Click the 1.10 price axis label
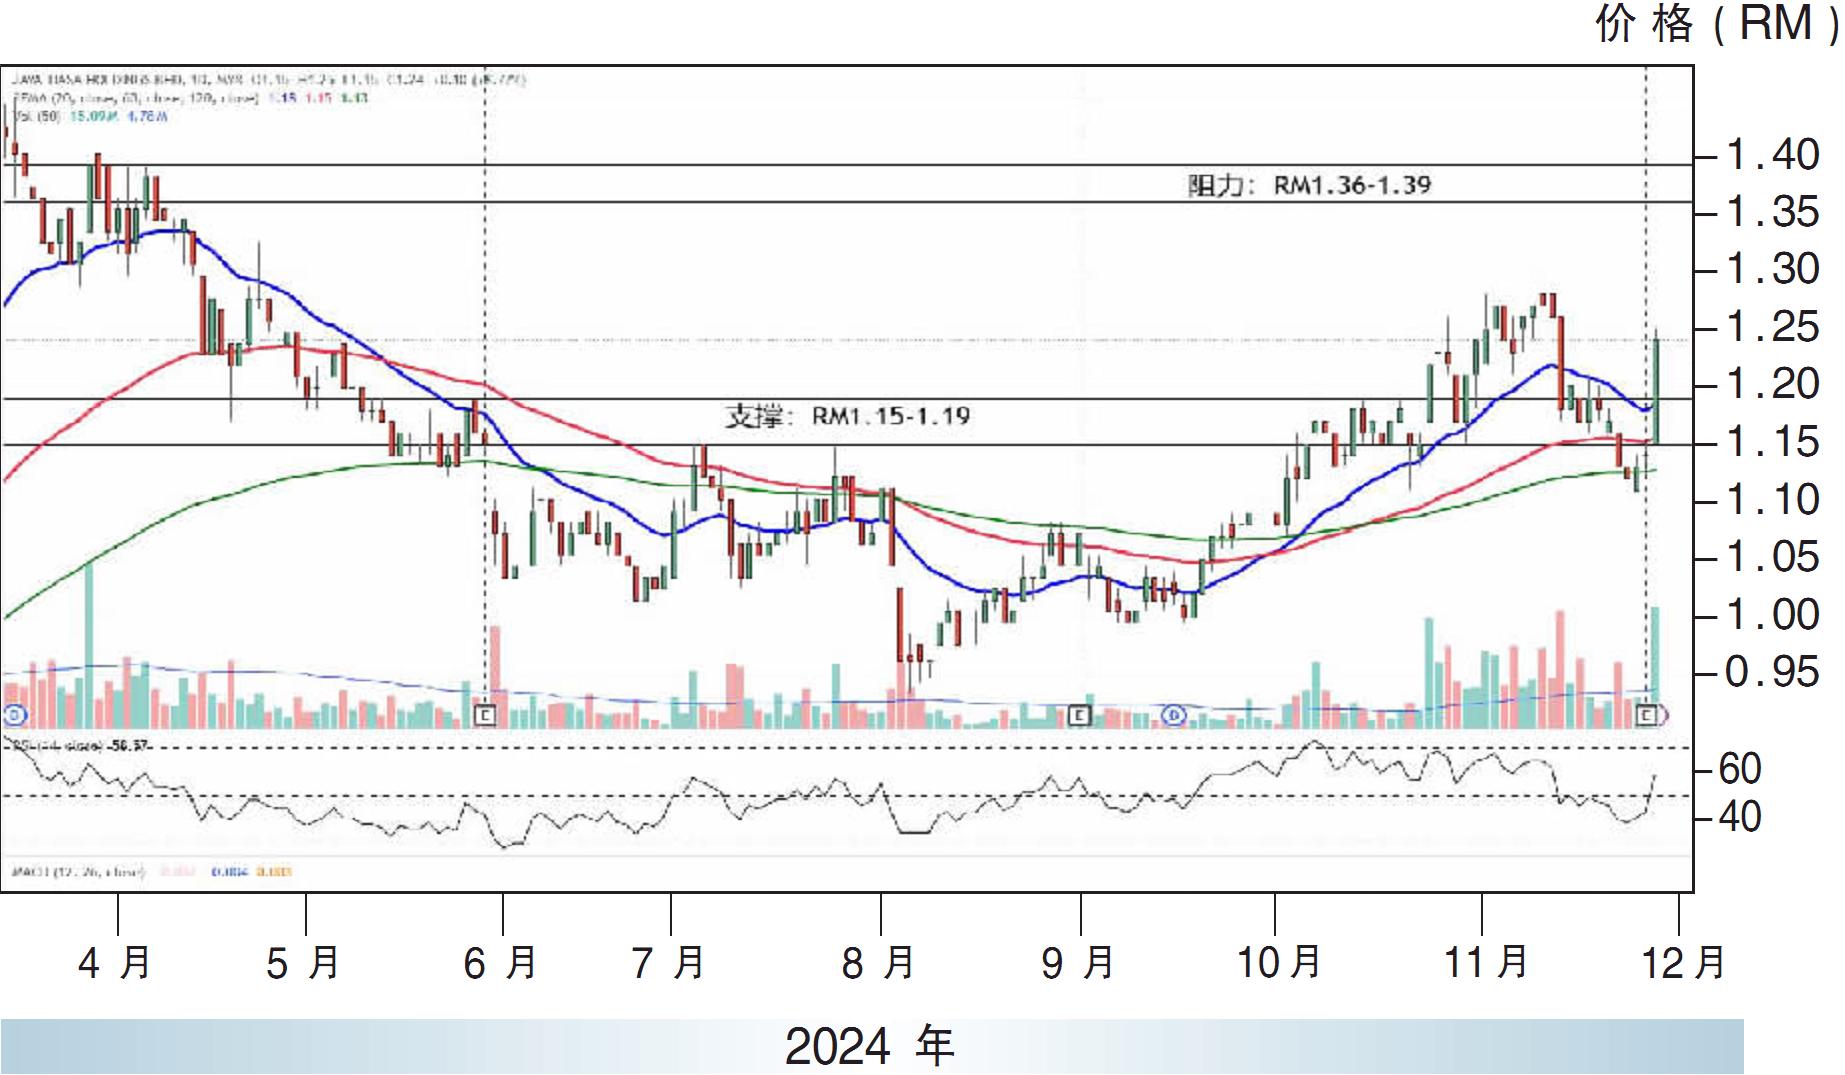This screenshot has height=1075, width=1845. 1773,499
